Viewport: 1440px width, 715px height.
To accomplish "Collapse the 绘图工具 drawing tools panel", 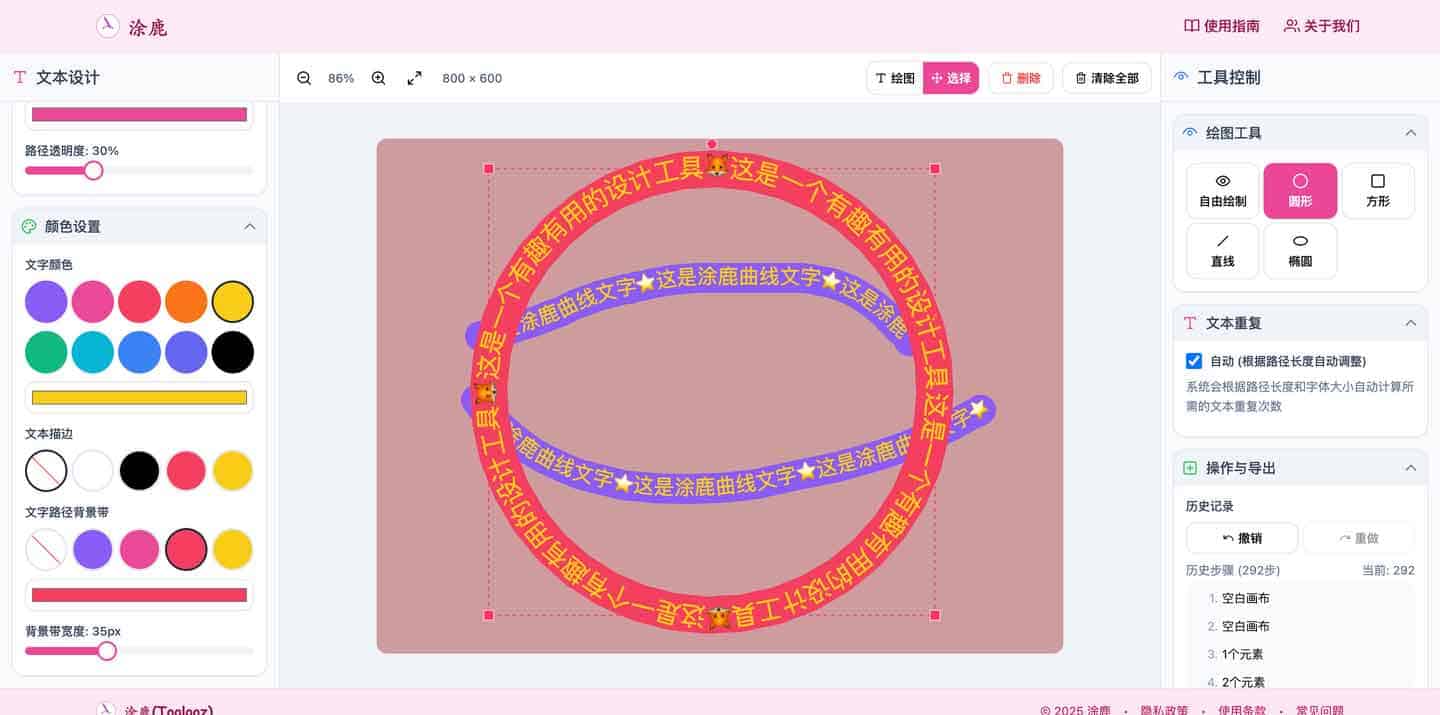I will (1410, 132).
